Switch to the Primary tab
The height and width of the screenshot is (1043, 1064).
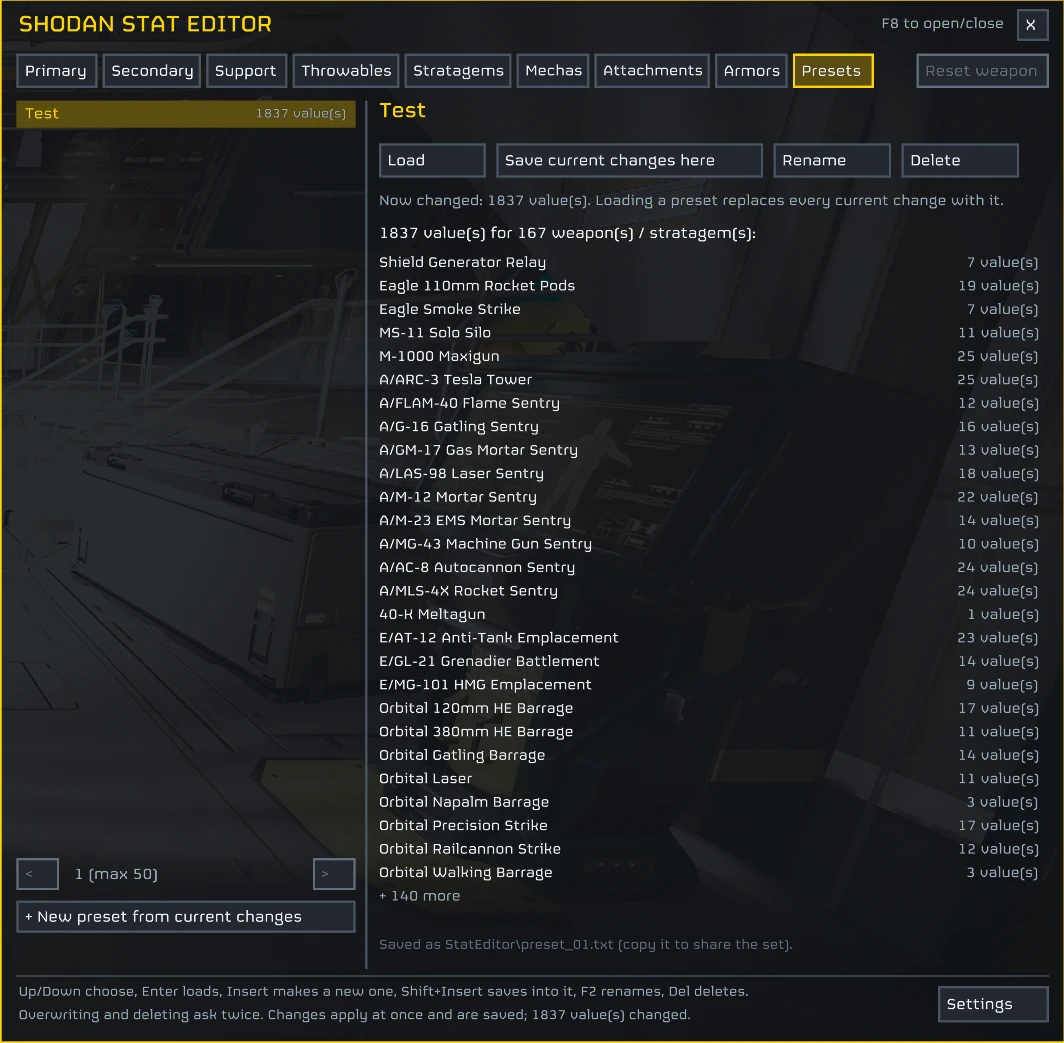click(x=56, y=71)
